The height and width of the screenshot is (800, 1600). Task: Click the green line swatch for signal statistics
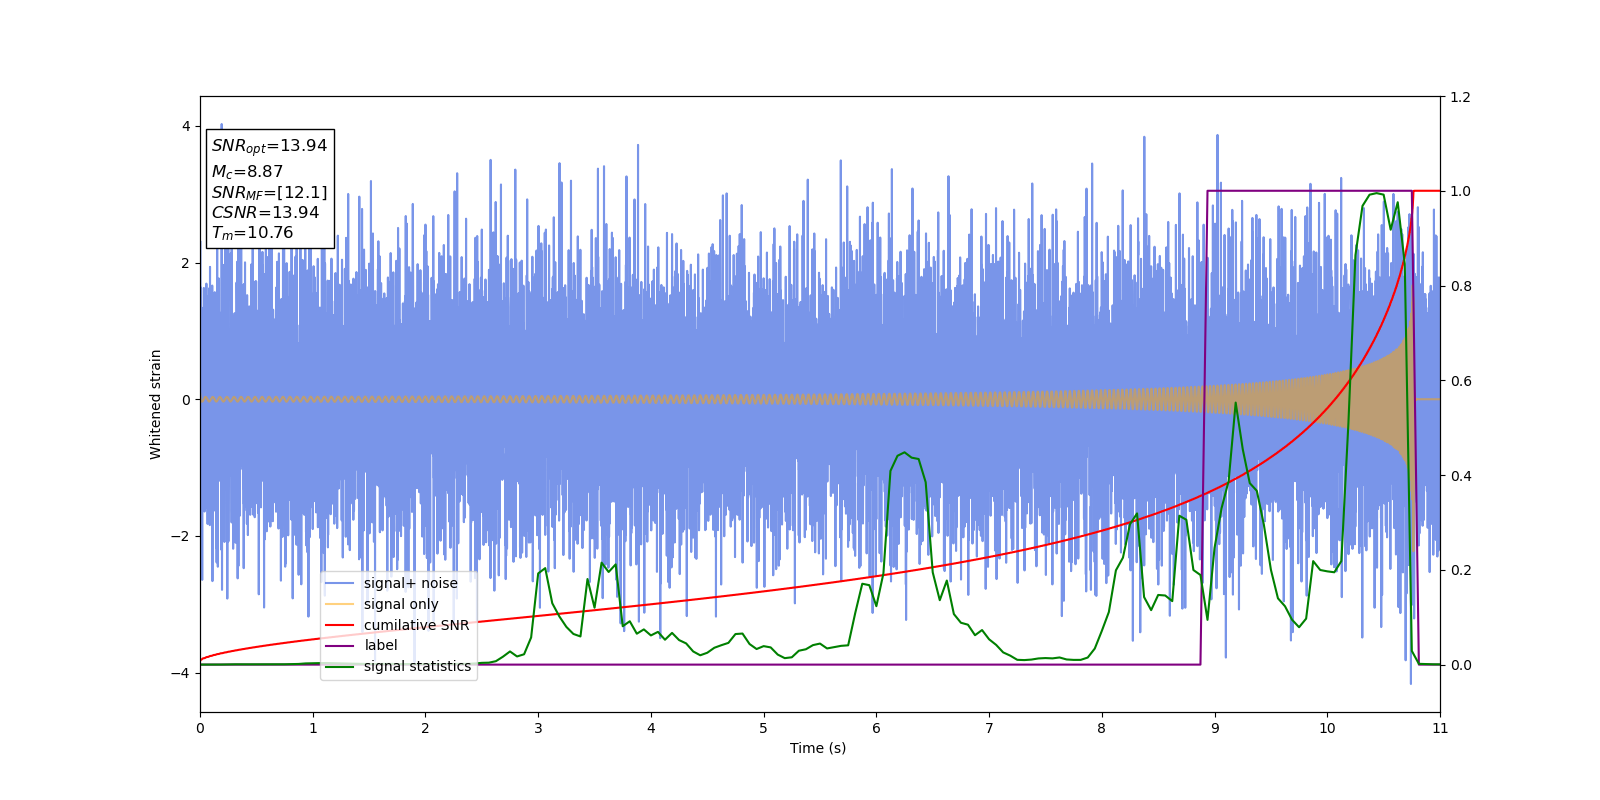coord(340,667)
